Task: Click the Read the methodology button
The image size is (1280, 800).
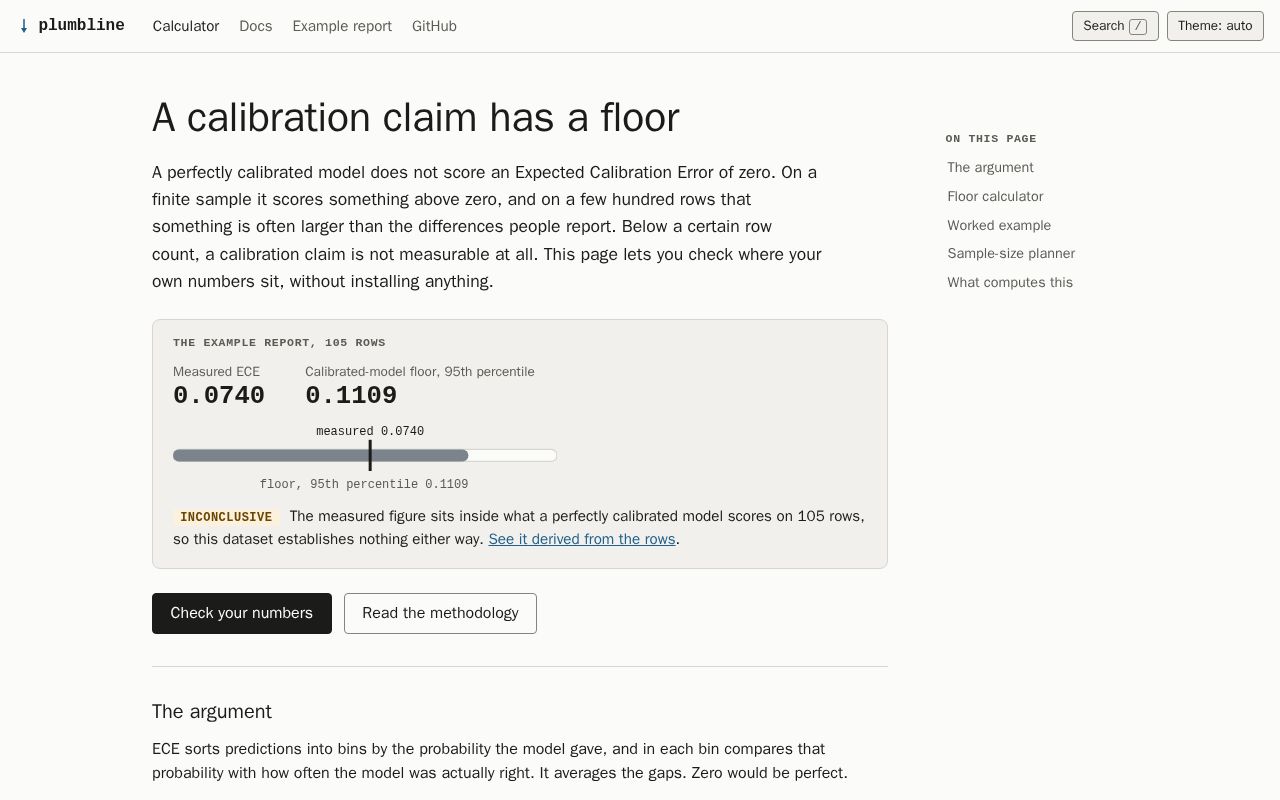Action: coord(440,613)
